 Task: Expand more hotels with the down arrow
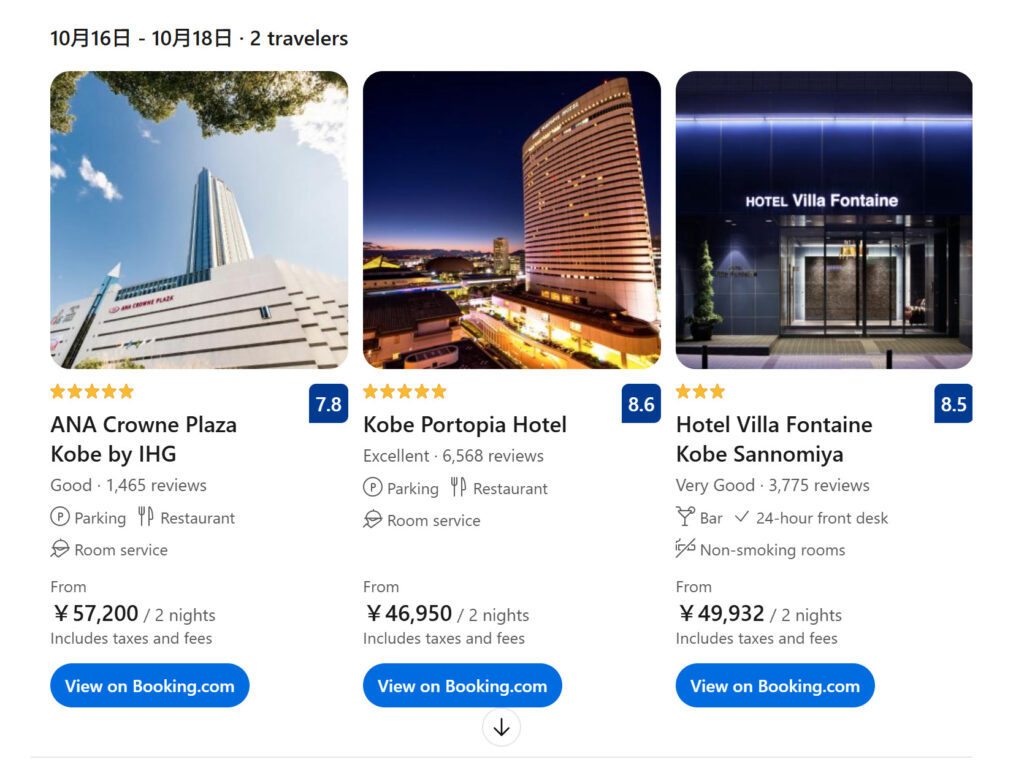tap(501, 728)
